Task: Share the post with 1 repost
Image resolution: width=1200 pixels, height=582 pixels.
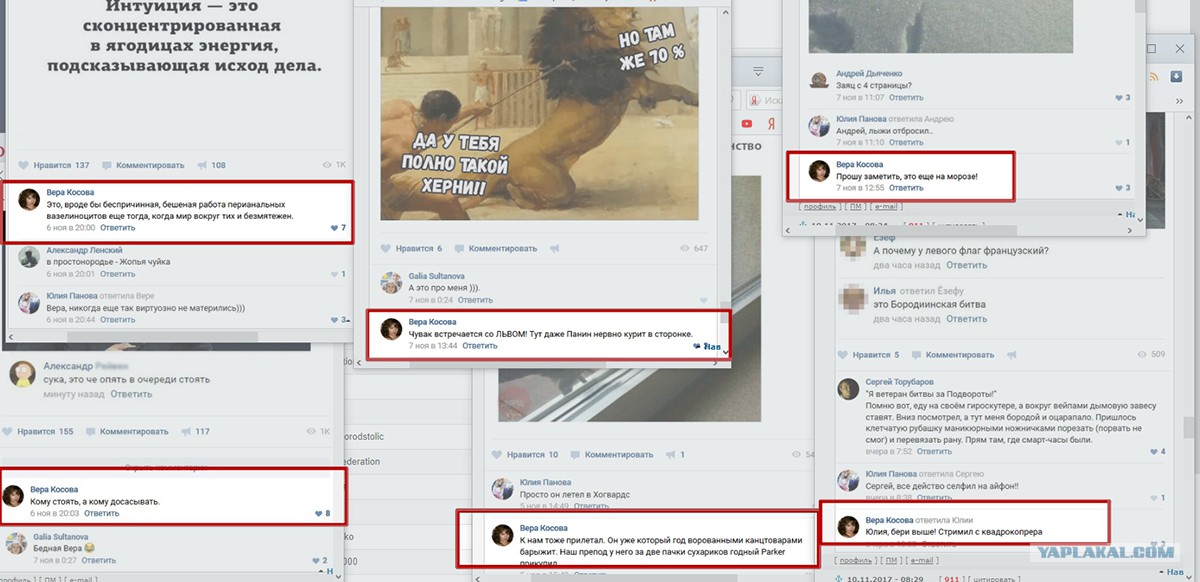Action: point(675,454)
